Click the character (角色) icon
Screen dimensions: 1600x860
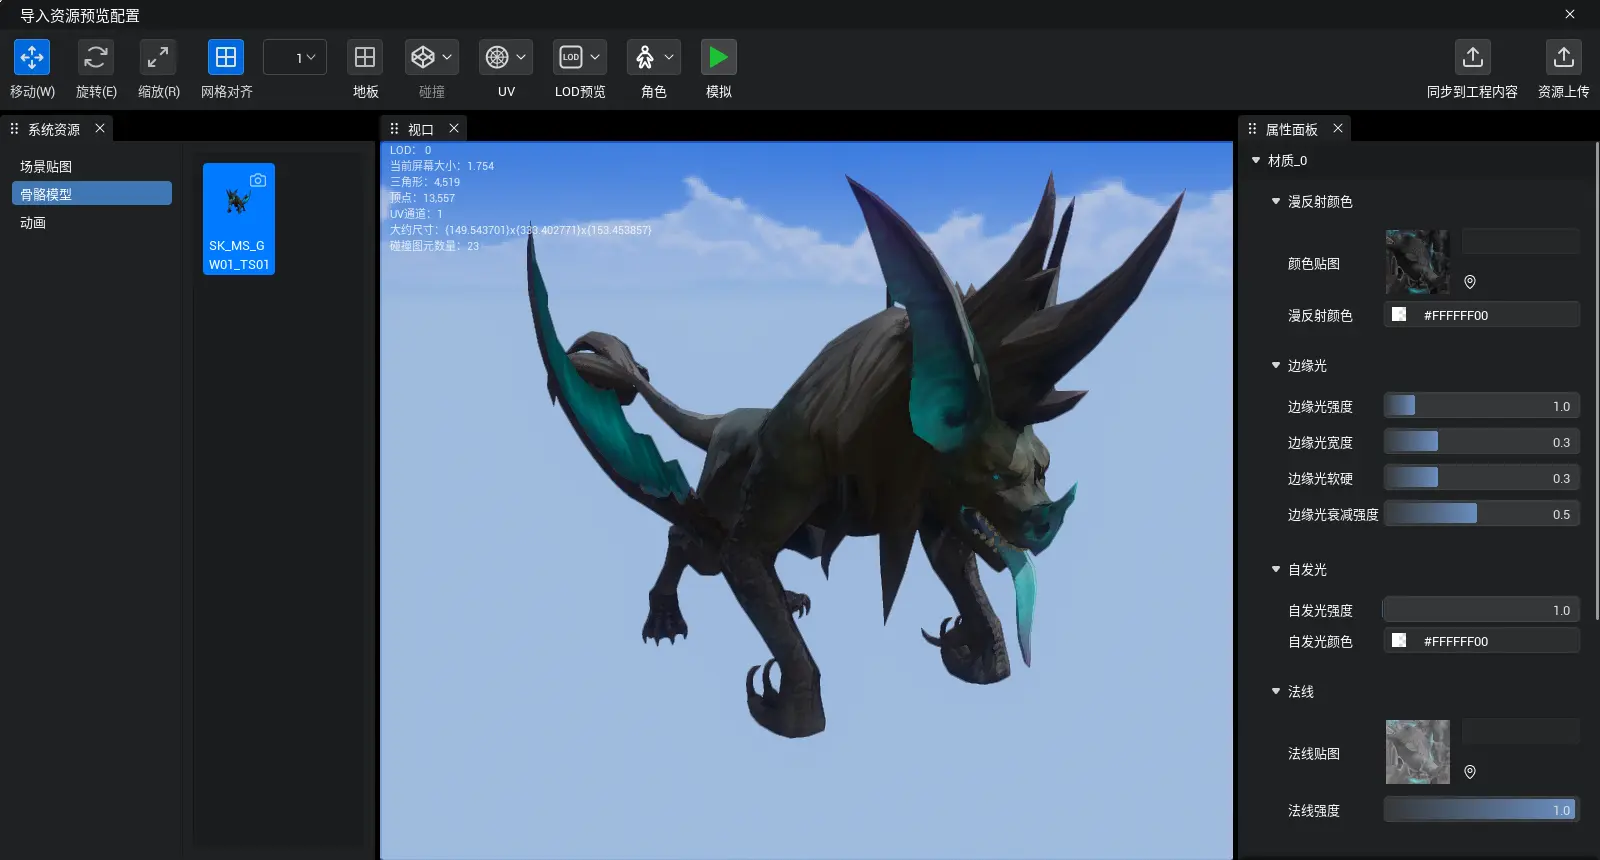pyautogui.click(x=645, y=57)
